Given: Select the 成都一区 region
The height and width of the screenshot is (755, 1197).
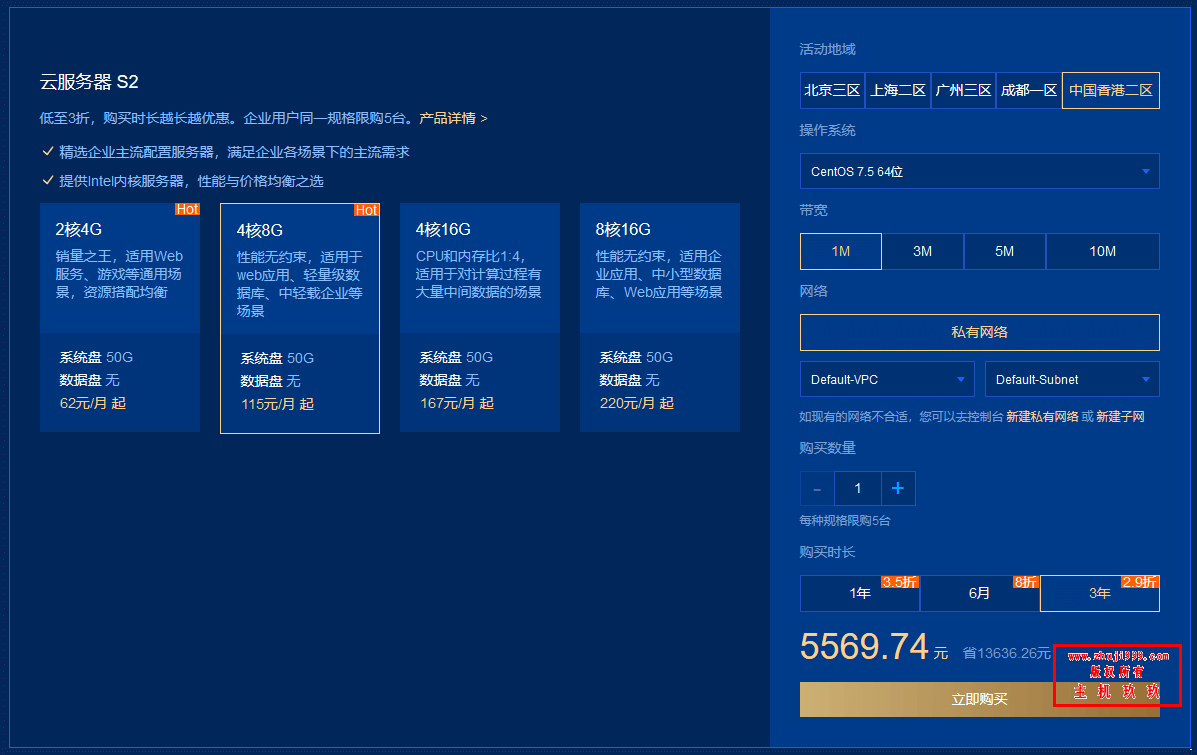Looking at the screenshot, I should (1029, 91).
